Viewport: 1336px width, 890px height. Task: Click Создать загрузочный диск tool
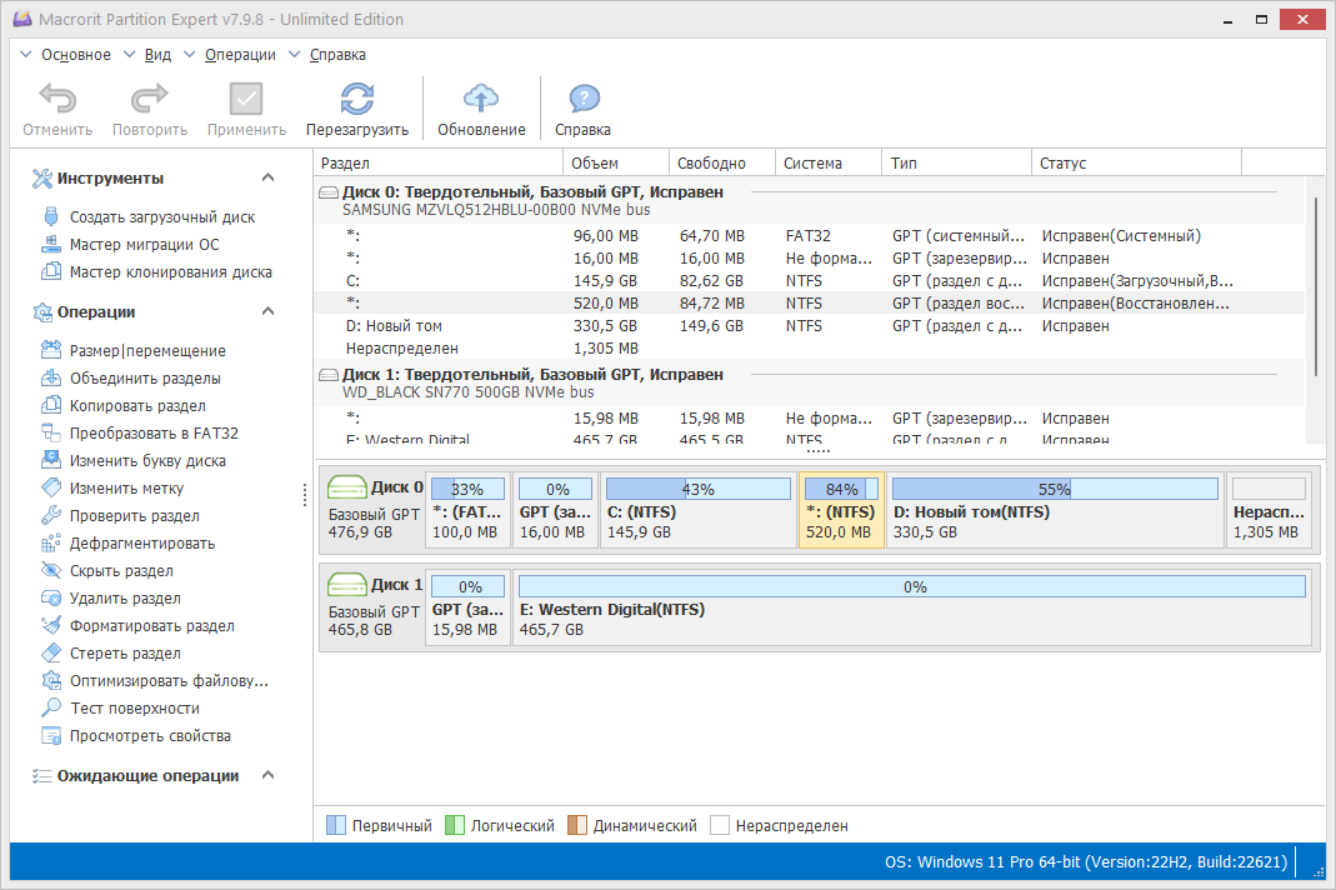click(x=162, y=217)
